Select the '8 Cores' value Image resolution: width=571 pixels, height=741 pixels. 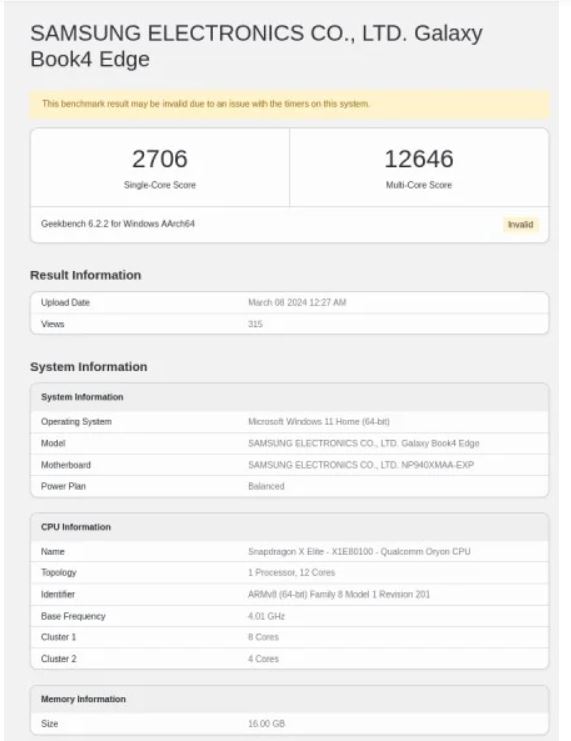(x=263, y=637)
